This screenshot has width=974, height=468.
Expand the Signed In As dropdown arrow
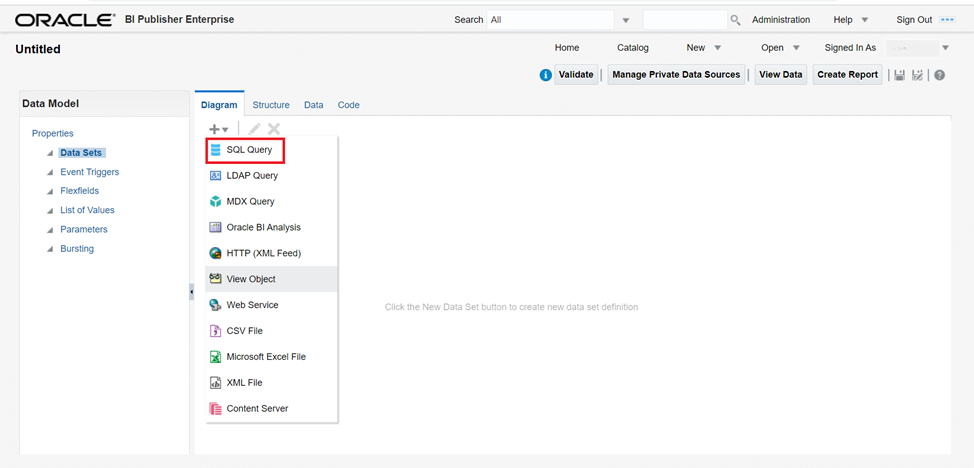click(946, 48)
